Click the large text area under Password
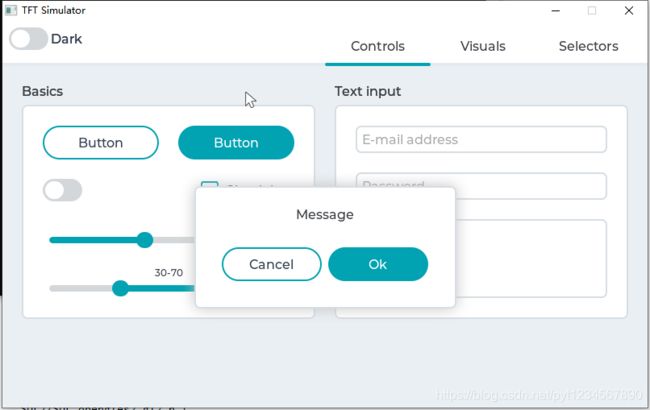This screenshot has width=650, height=410. [531, 258]
